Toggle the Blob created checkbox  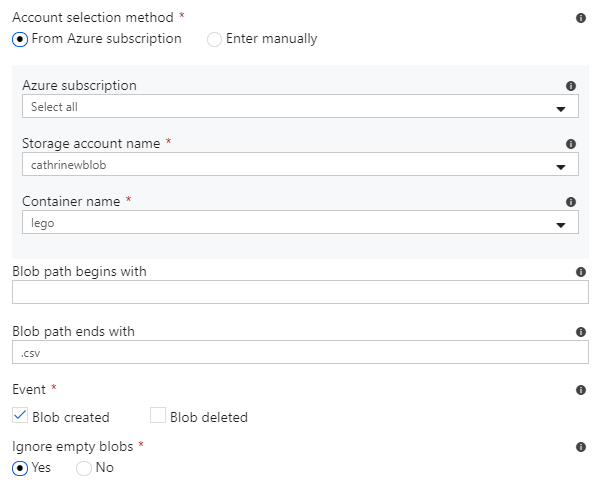click(x=20, y=416)
